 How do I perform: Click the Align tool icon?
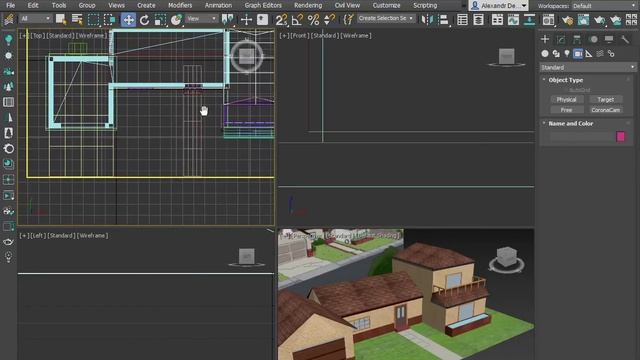444,19
